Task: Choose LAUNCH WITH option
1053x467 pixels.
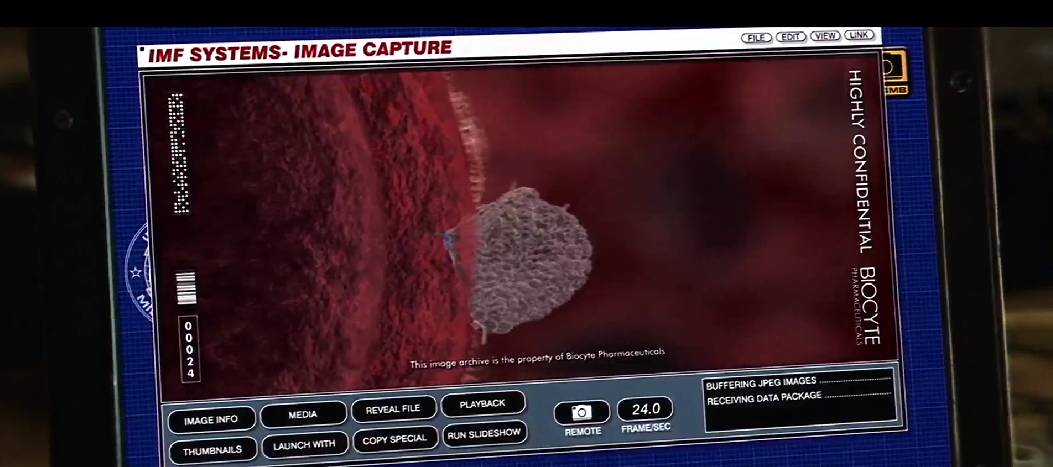Action: click(304, 445)
